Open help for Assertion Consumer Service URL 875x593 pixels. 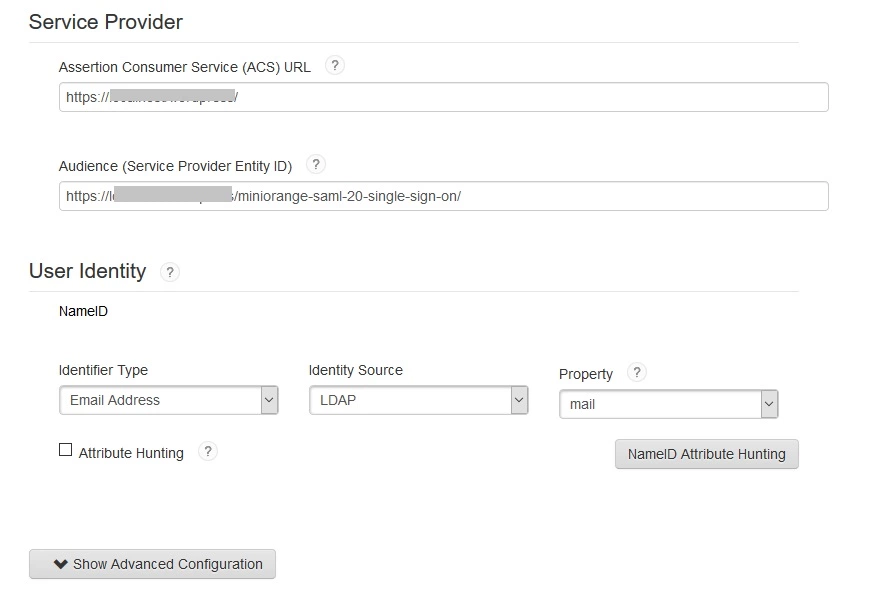click(334, 66)
